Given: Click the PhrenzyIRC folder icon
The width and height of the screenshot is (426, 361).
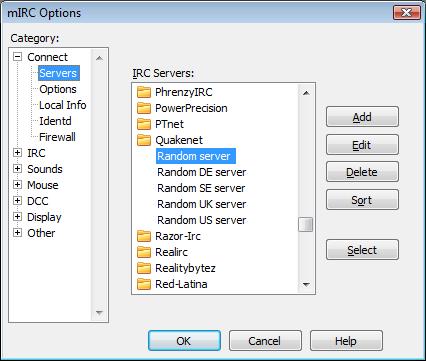Looking at the screenshot, I should tap(144, 92).
